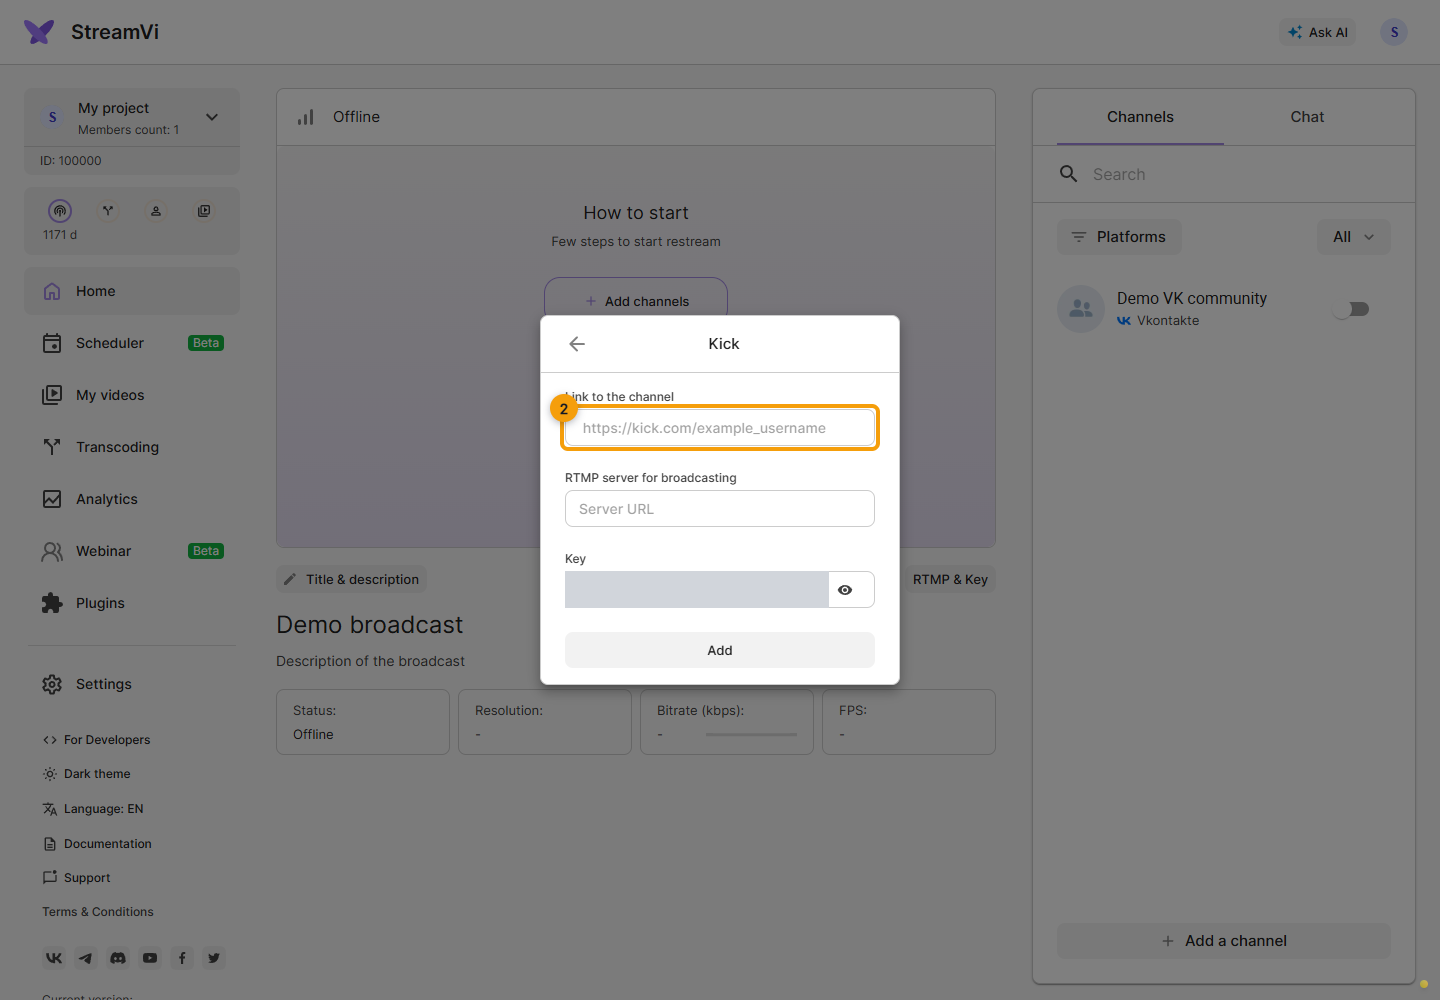1440x1000 pixels.
Task: Switch to Dark theme
Action: point(86,774)
